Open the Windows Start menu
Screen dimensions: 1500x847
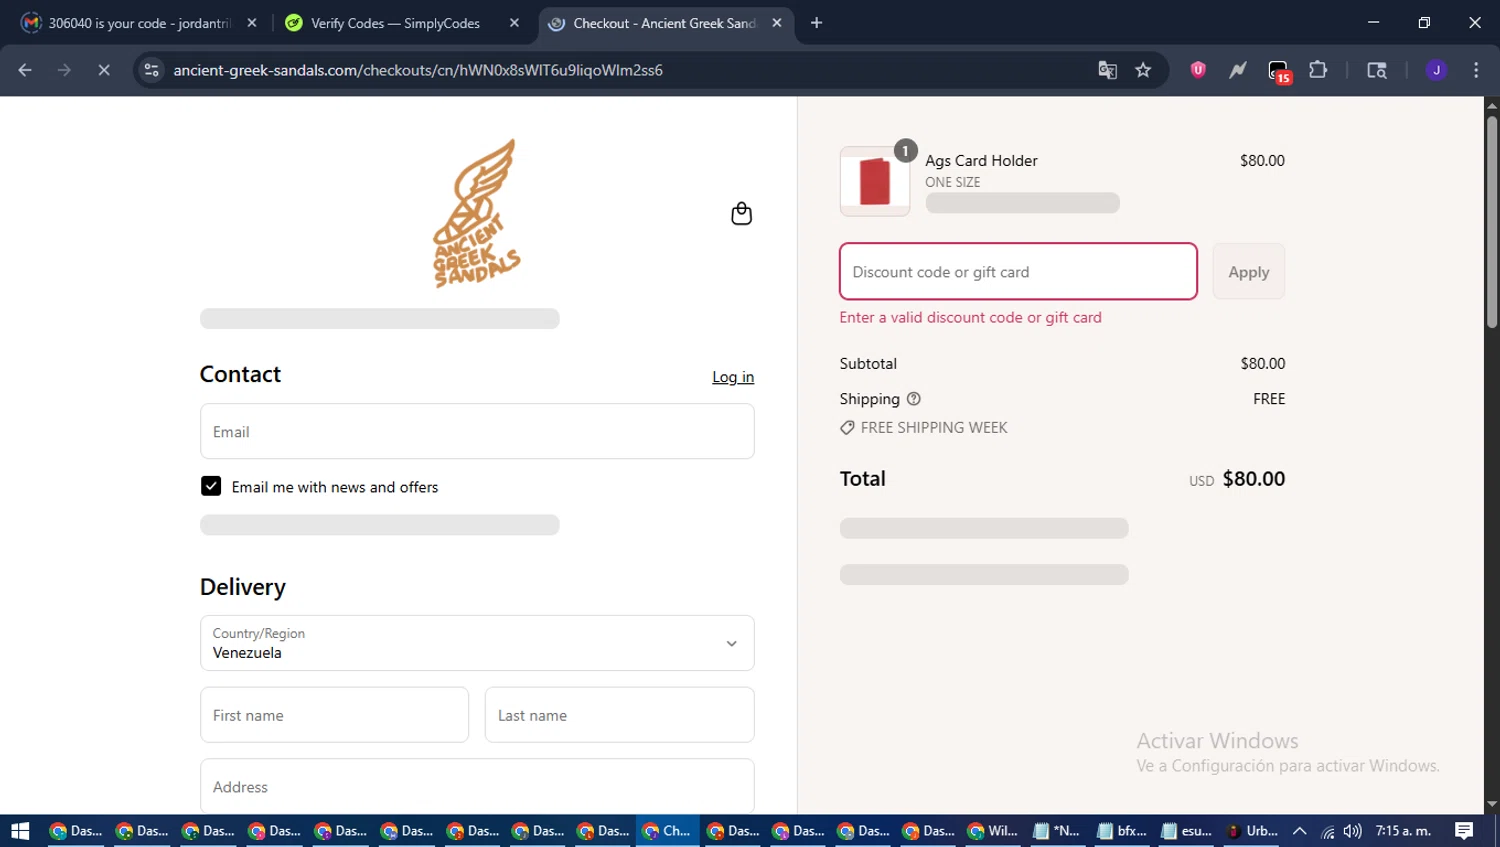(x=20, y=831)
